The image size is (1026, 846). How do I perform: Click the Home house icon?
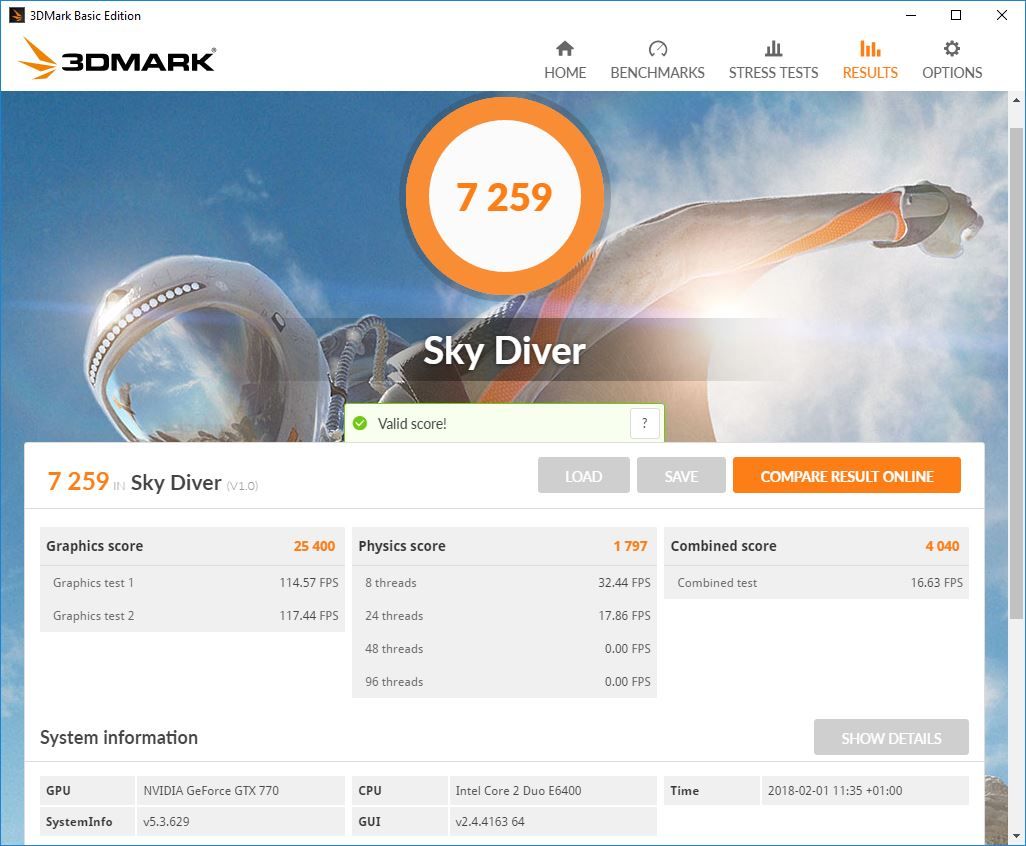point(565,48)
